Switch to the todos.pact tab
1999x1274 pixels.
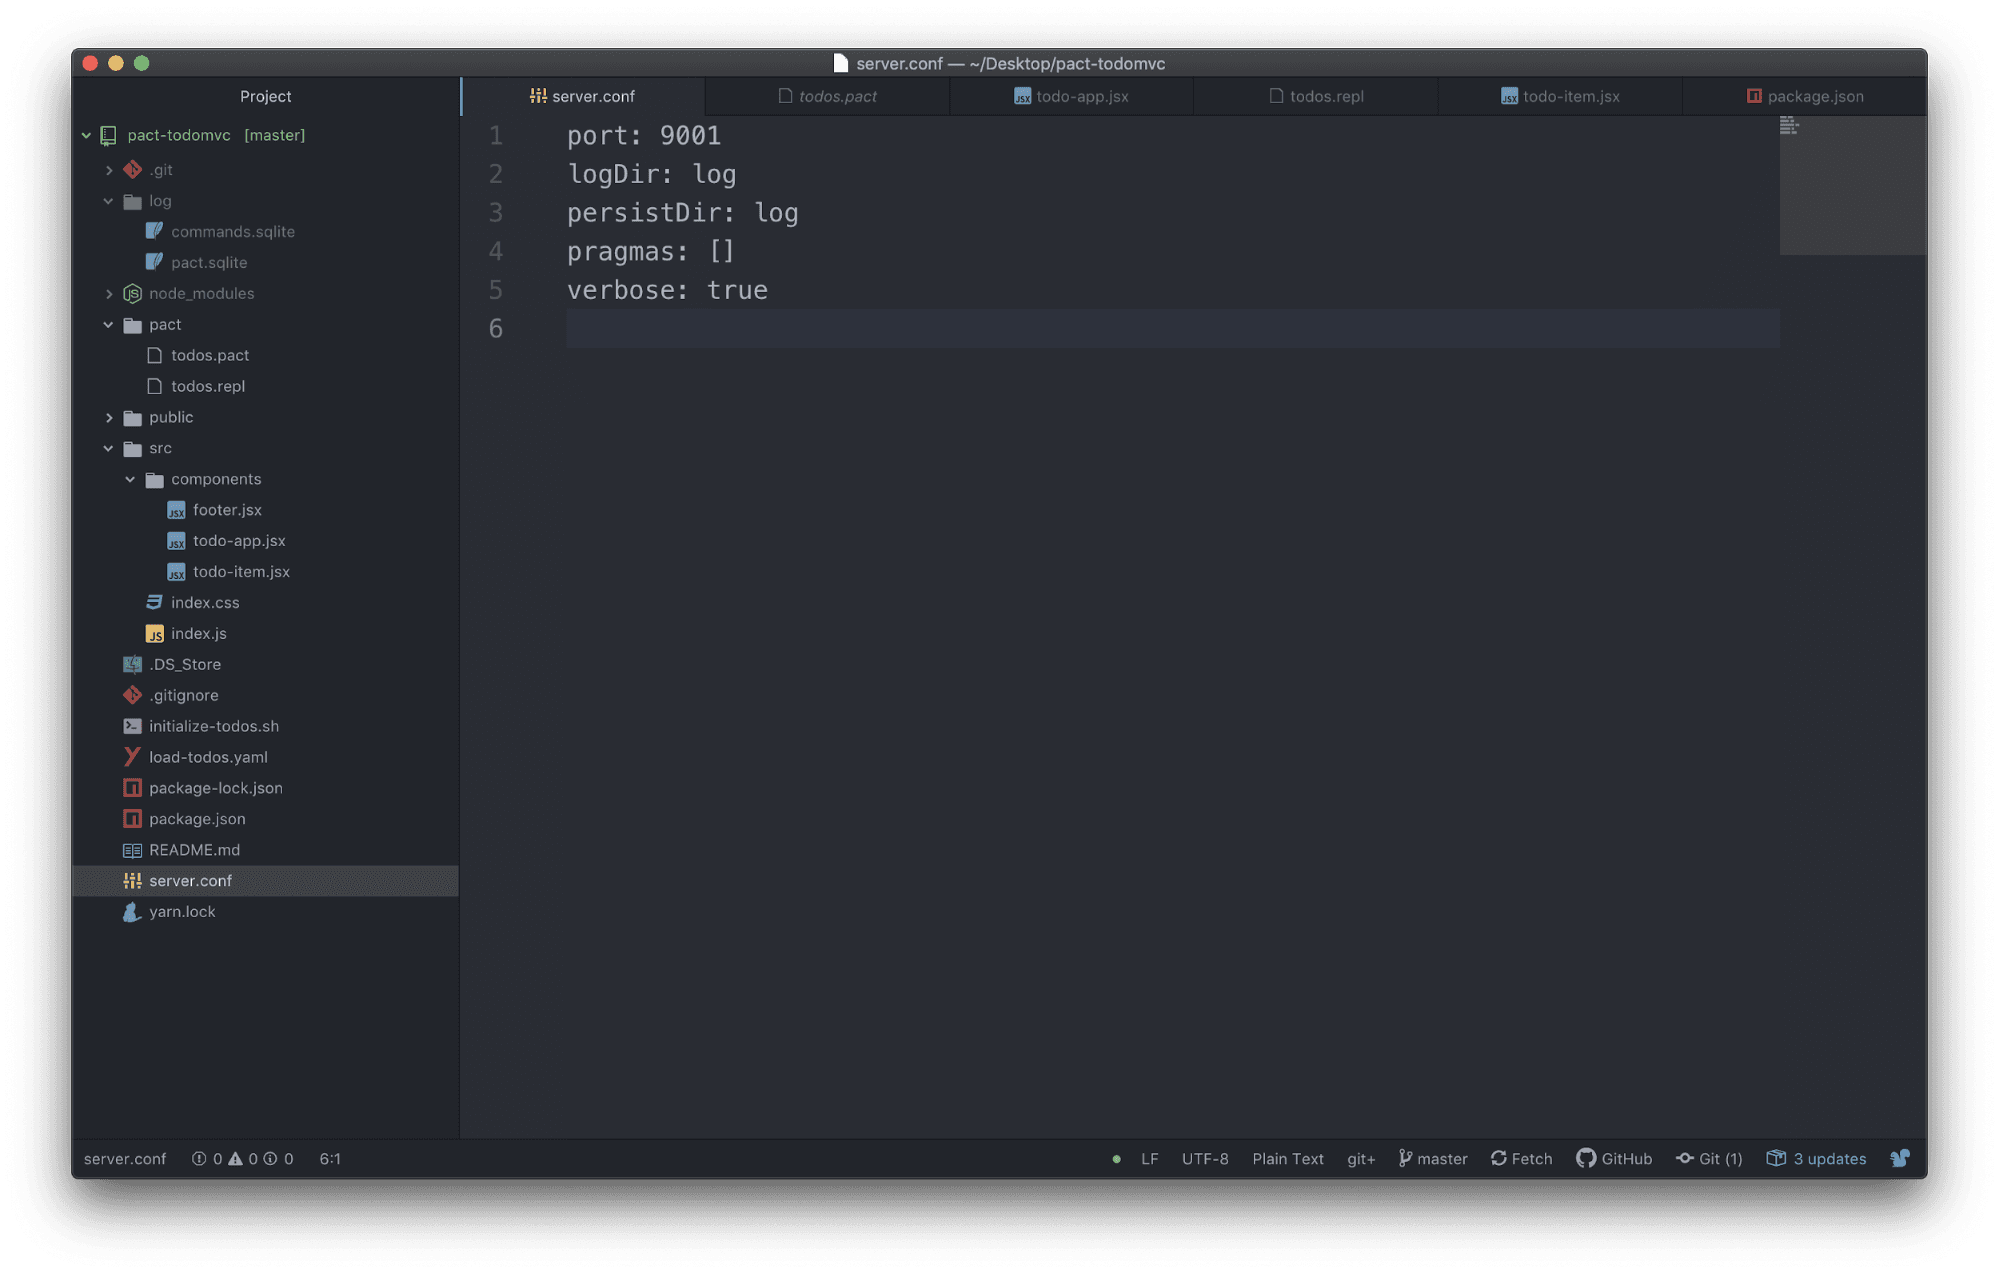point(827,96)
